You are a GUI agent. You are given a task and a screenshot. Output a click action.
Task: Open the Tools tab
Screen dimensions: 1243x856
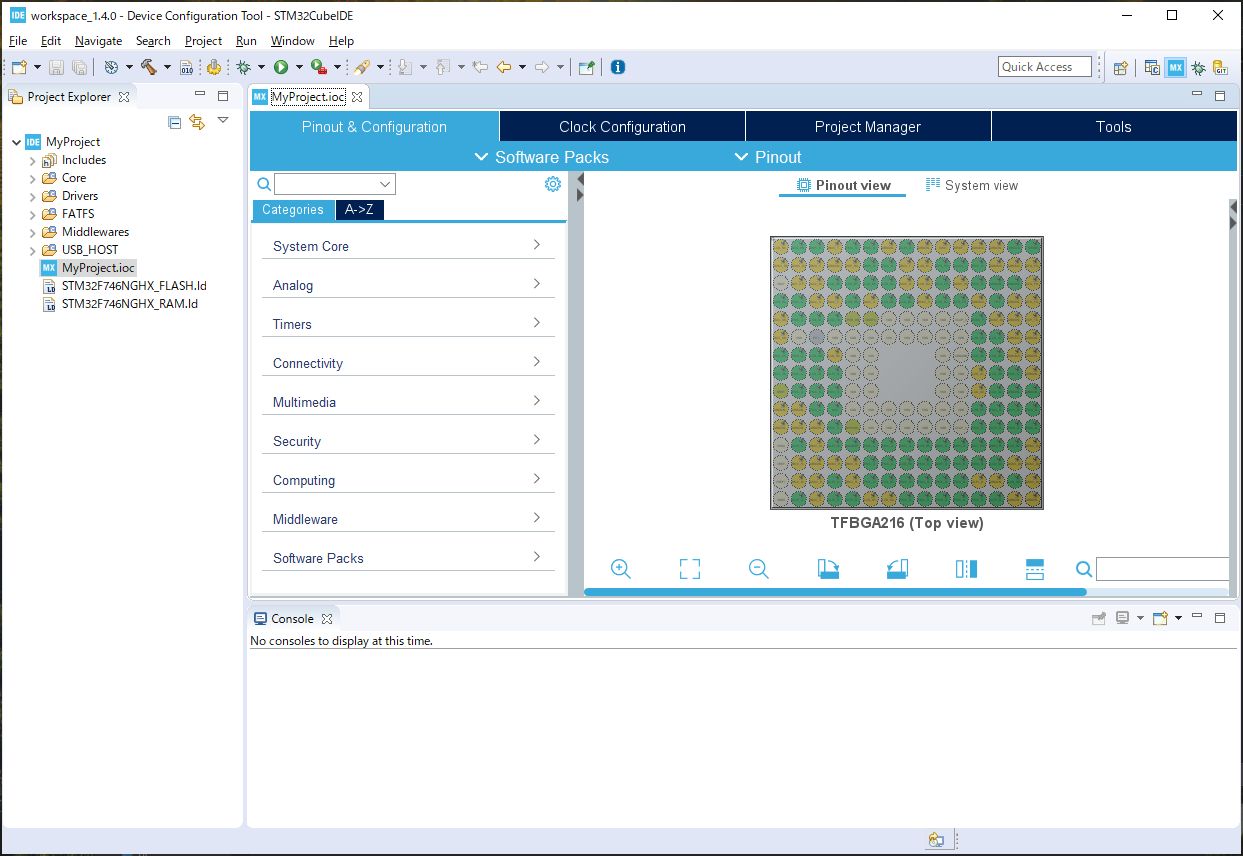(x=1113, y=126)
